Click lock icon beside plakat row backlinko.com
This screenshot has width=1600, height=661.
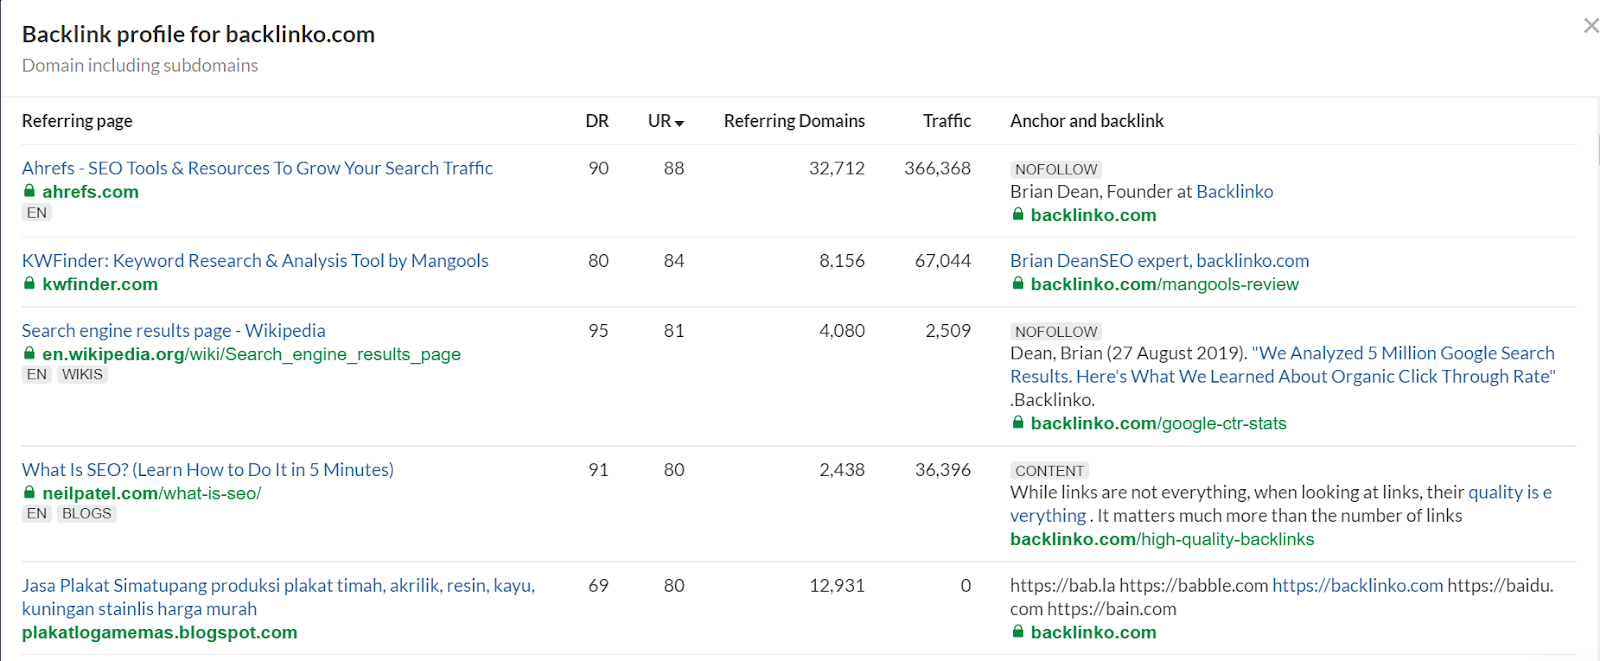[1018, 632]
